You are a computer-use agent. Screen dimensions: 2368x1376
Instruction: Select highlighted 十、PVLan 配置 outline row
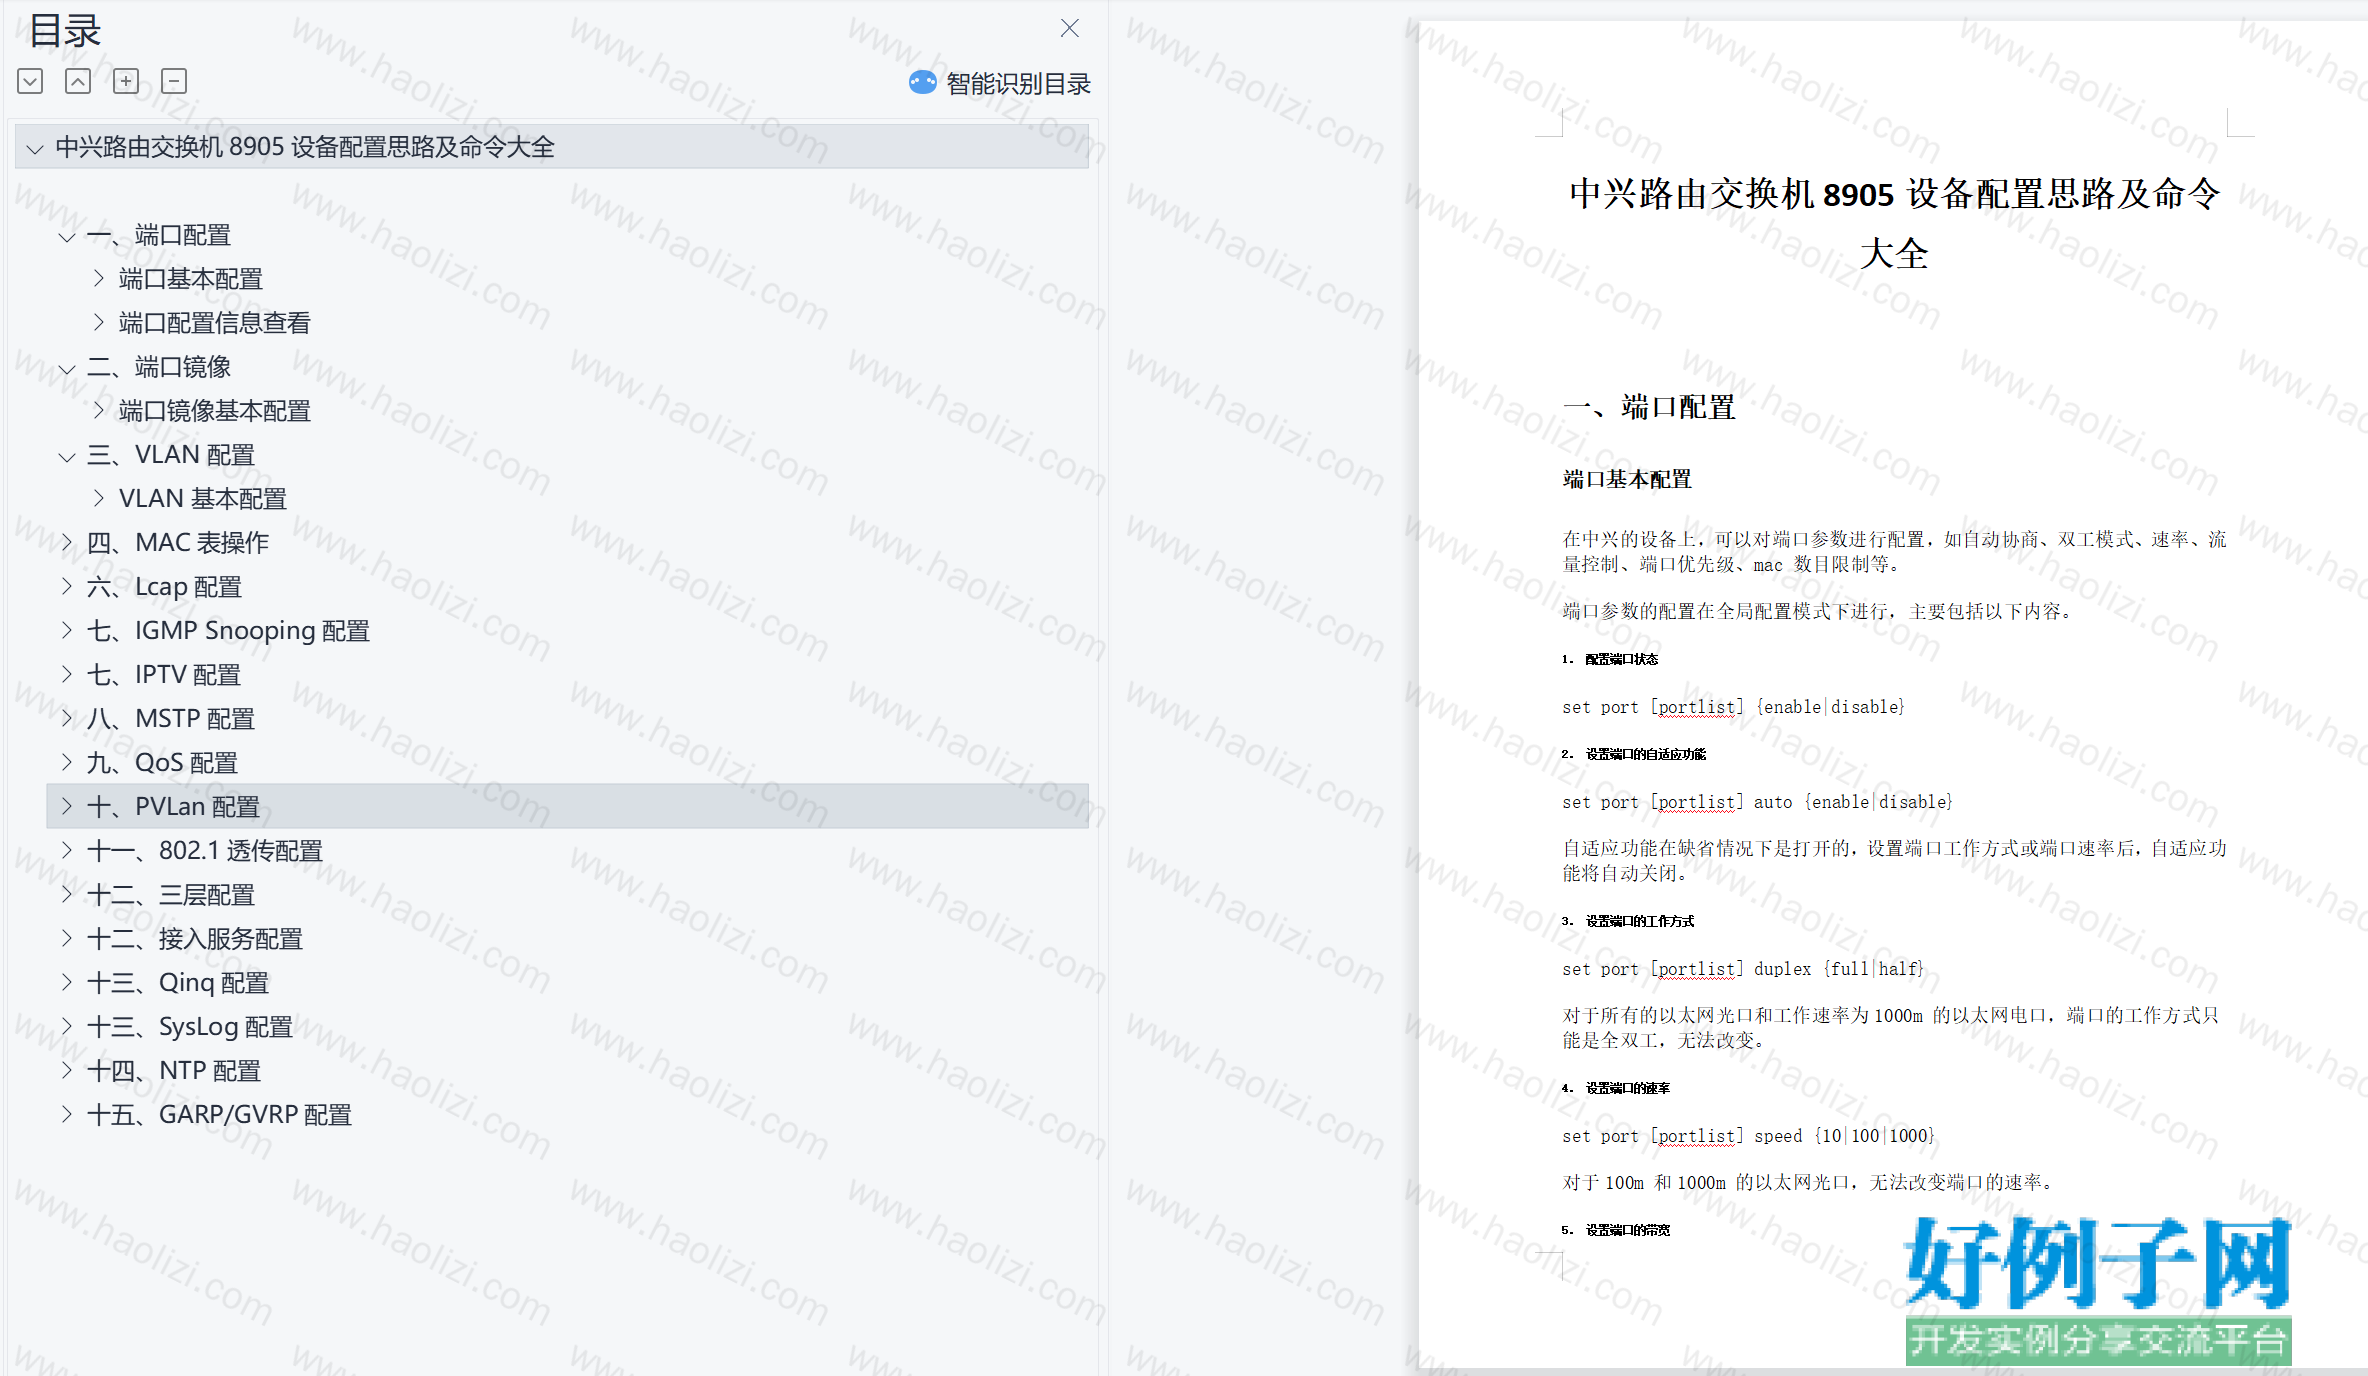(567, 806)
